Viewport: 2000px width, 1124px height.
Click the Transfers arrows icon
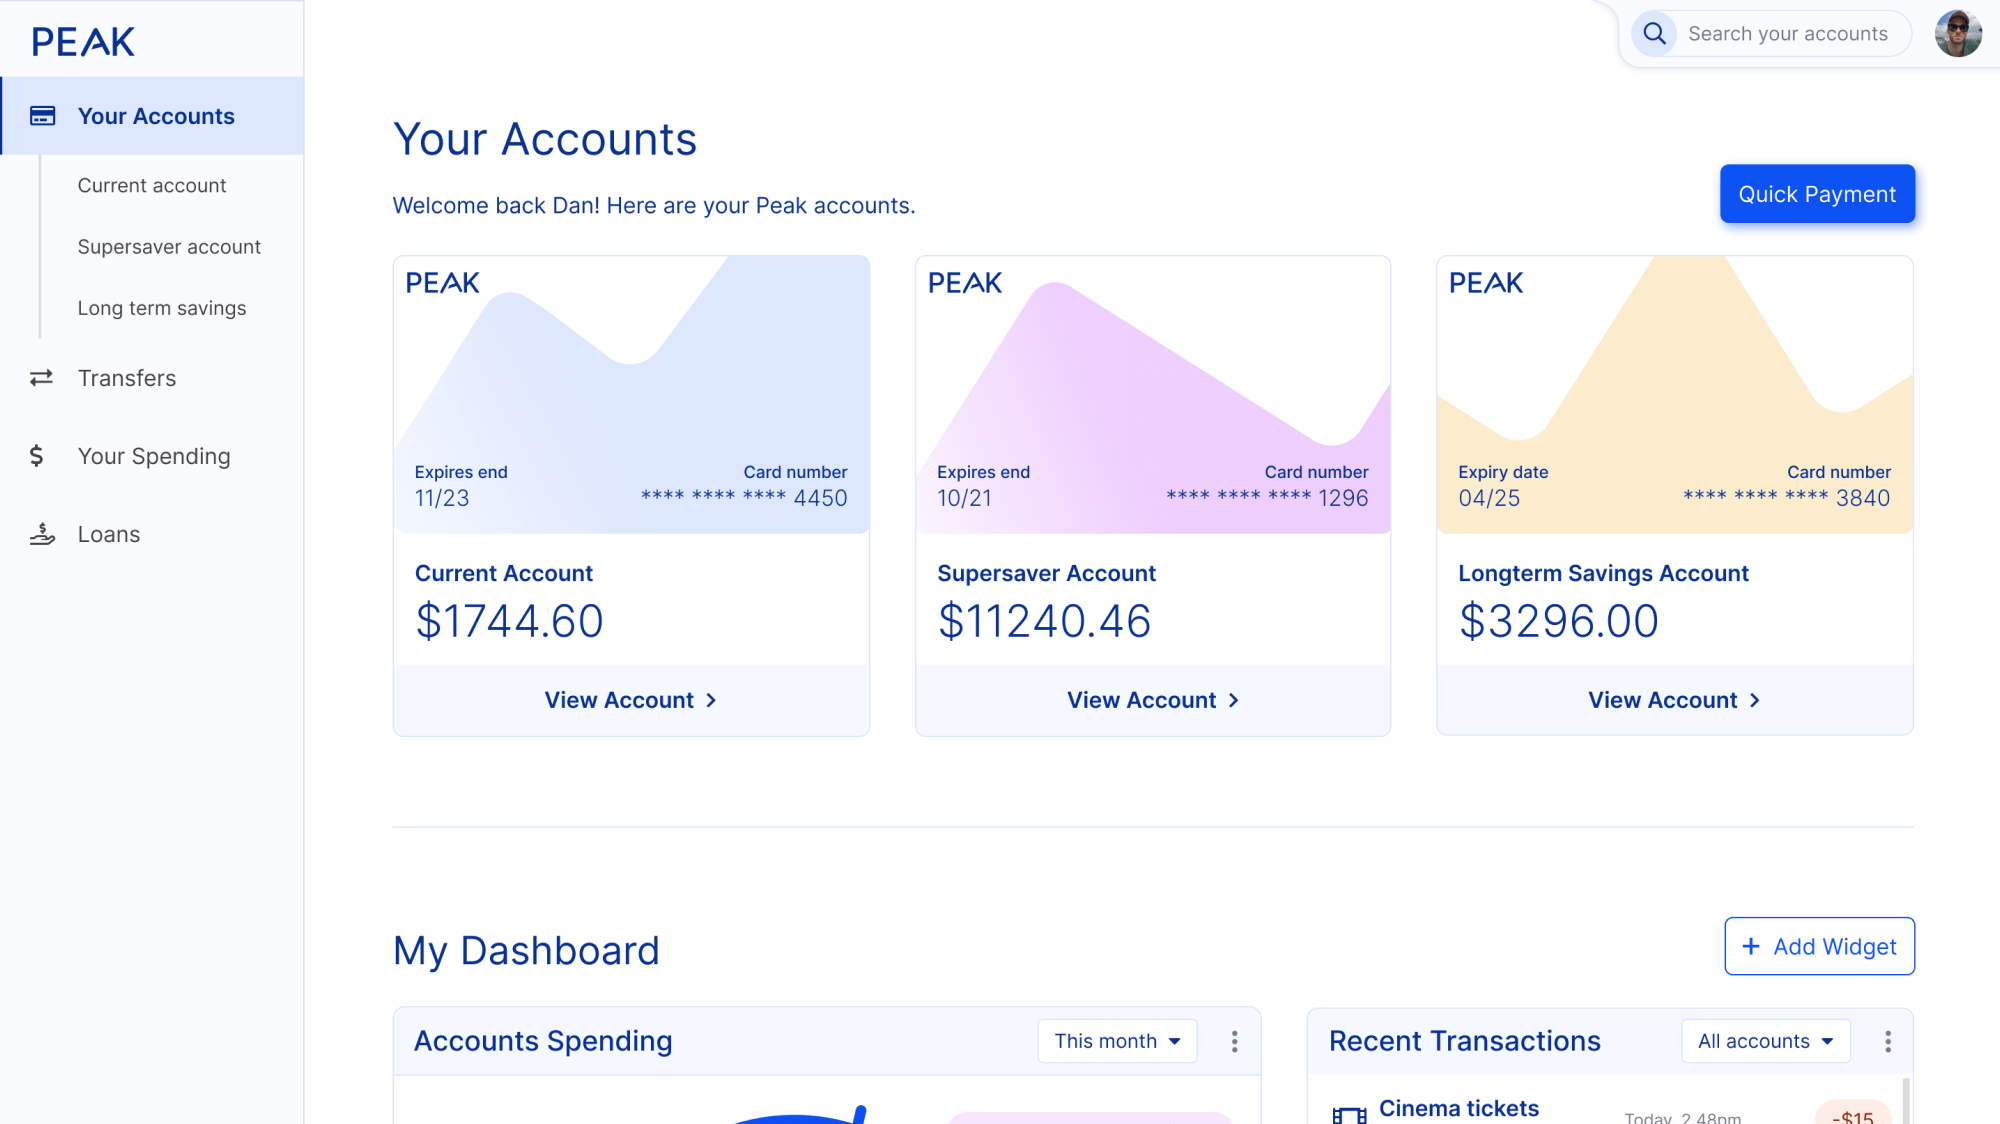pyautogui.click(x=41, y=378)
